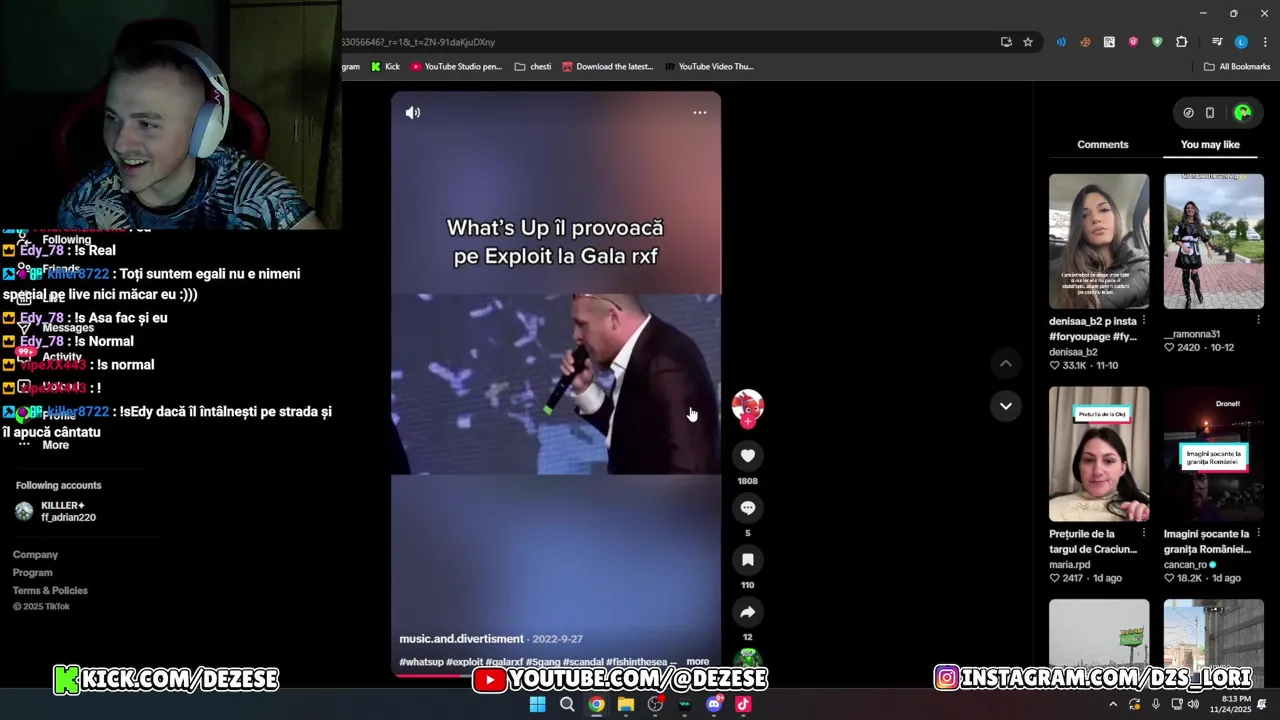Click the browser address bar URL

coord(418,42)
